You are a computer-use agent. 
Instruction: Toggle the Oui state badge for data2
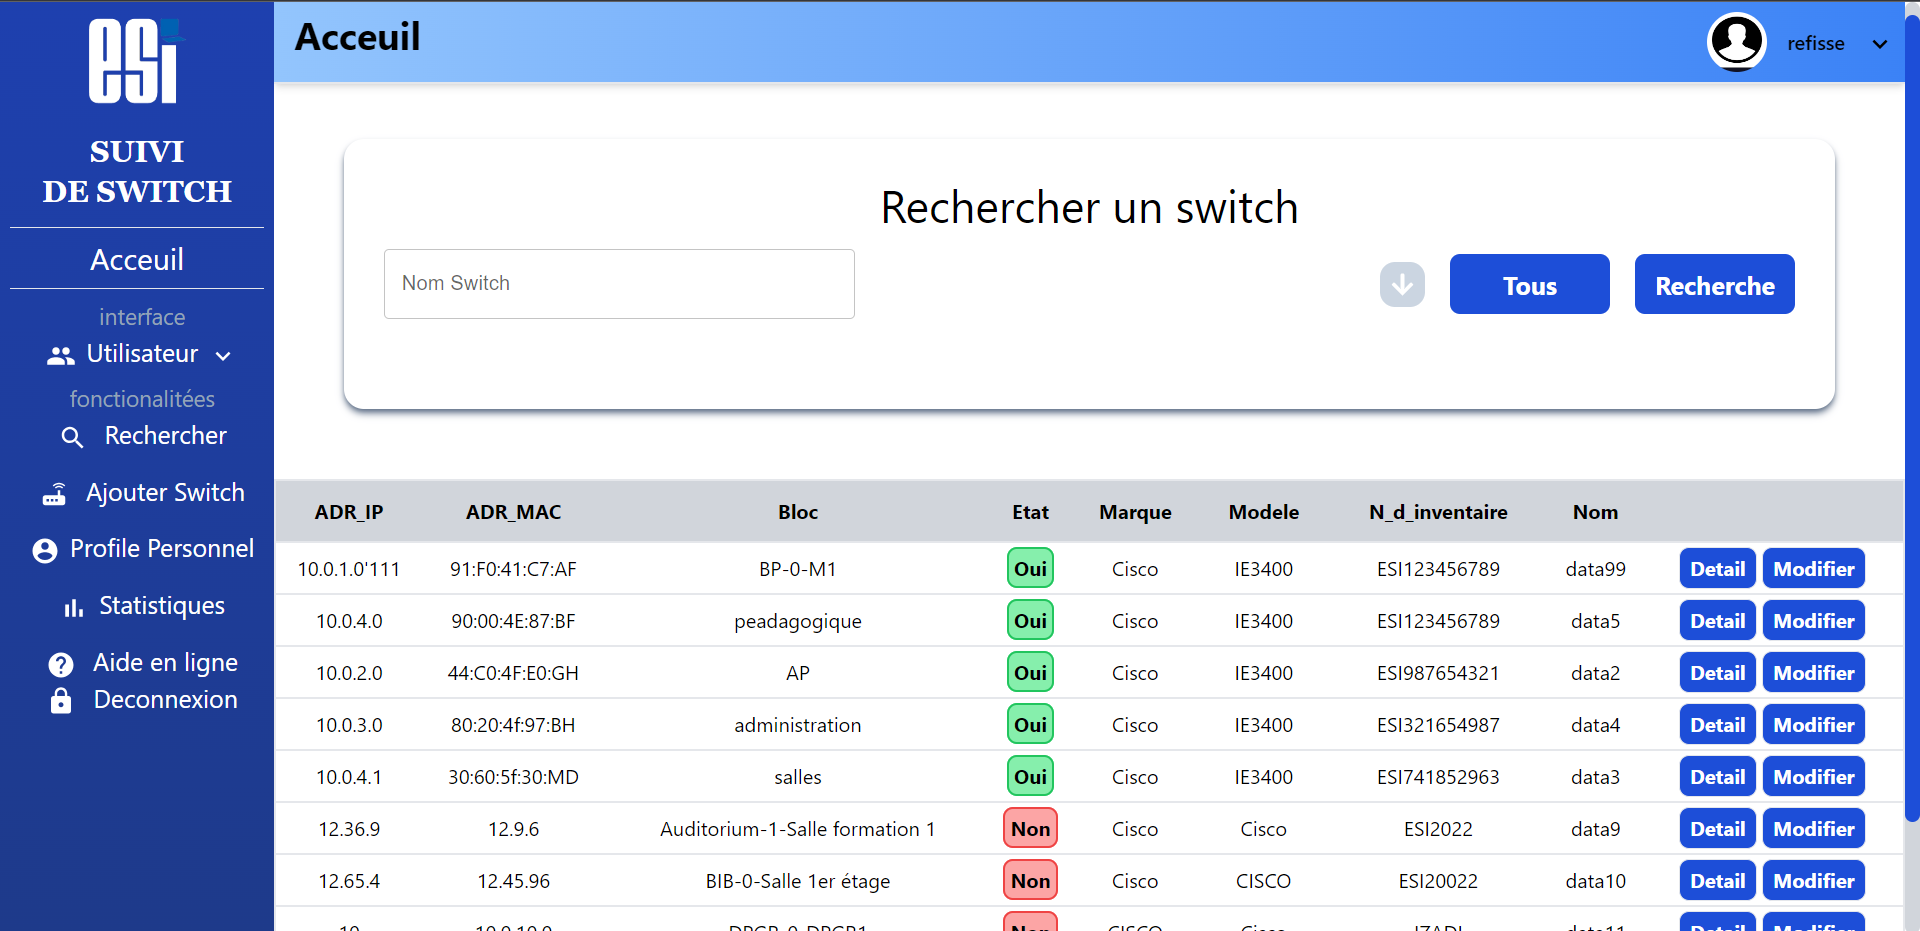pos(1030,672)
